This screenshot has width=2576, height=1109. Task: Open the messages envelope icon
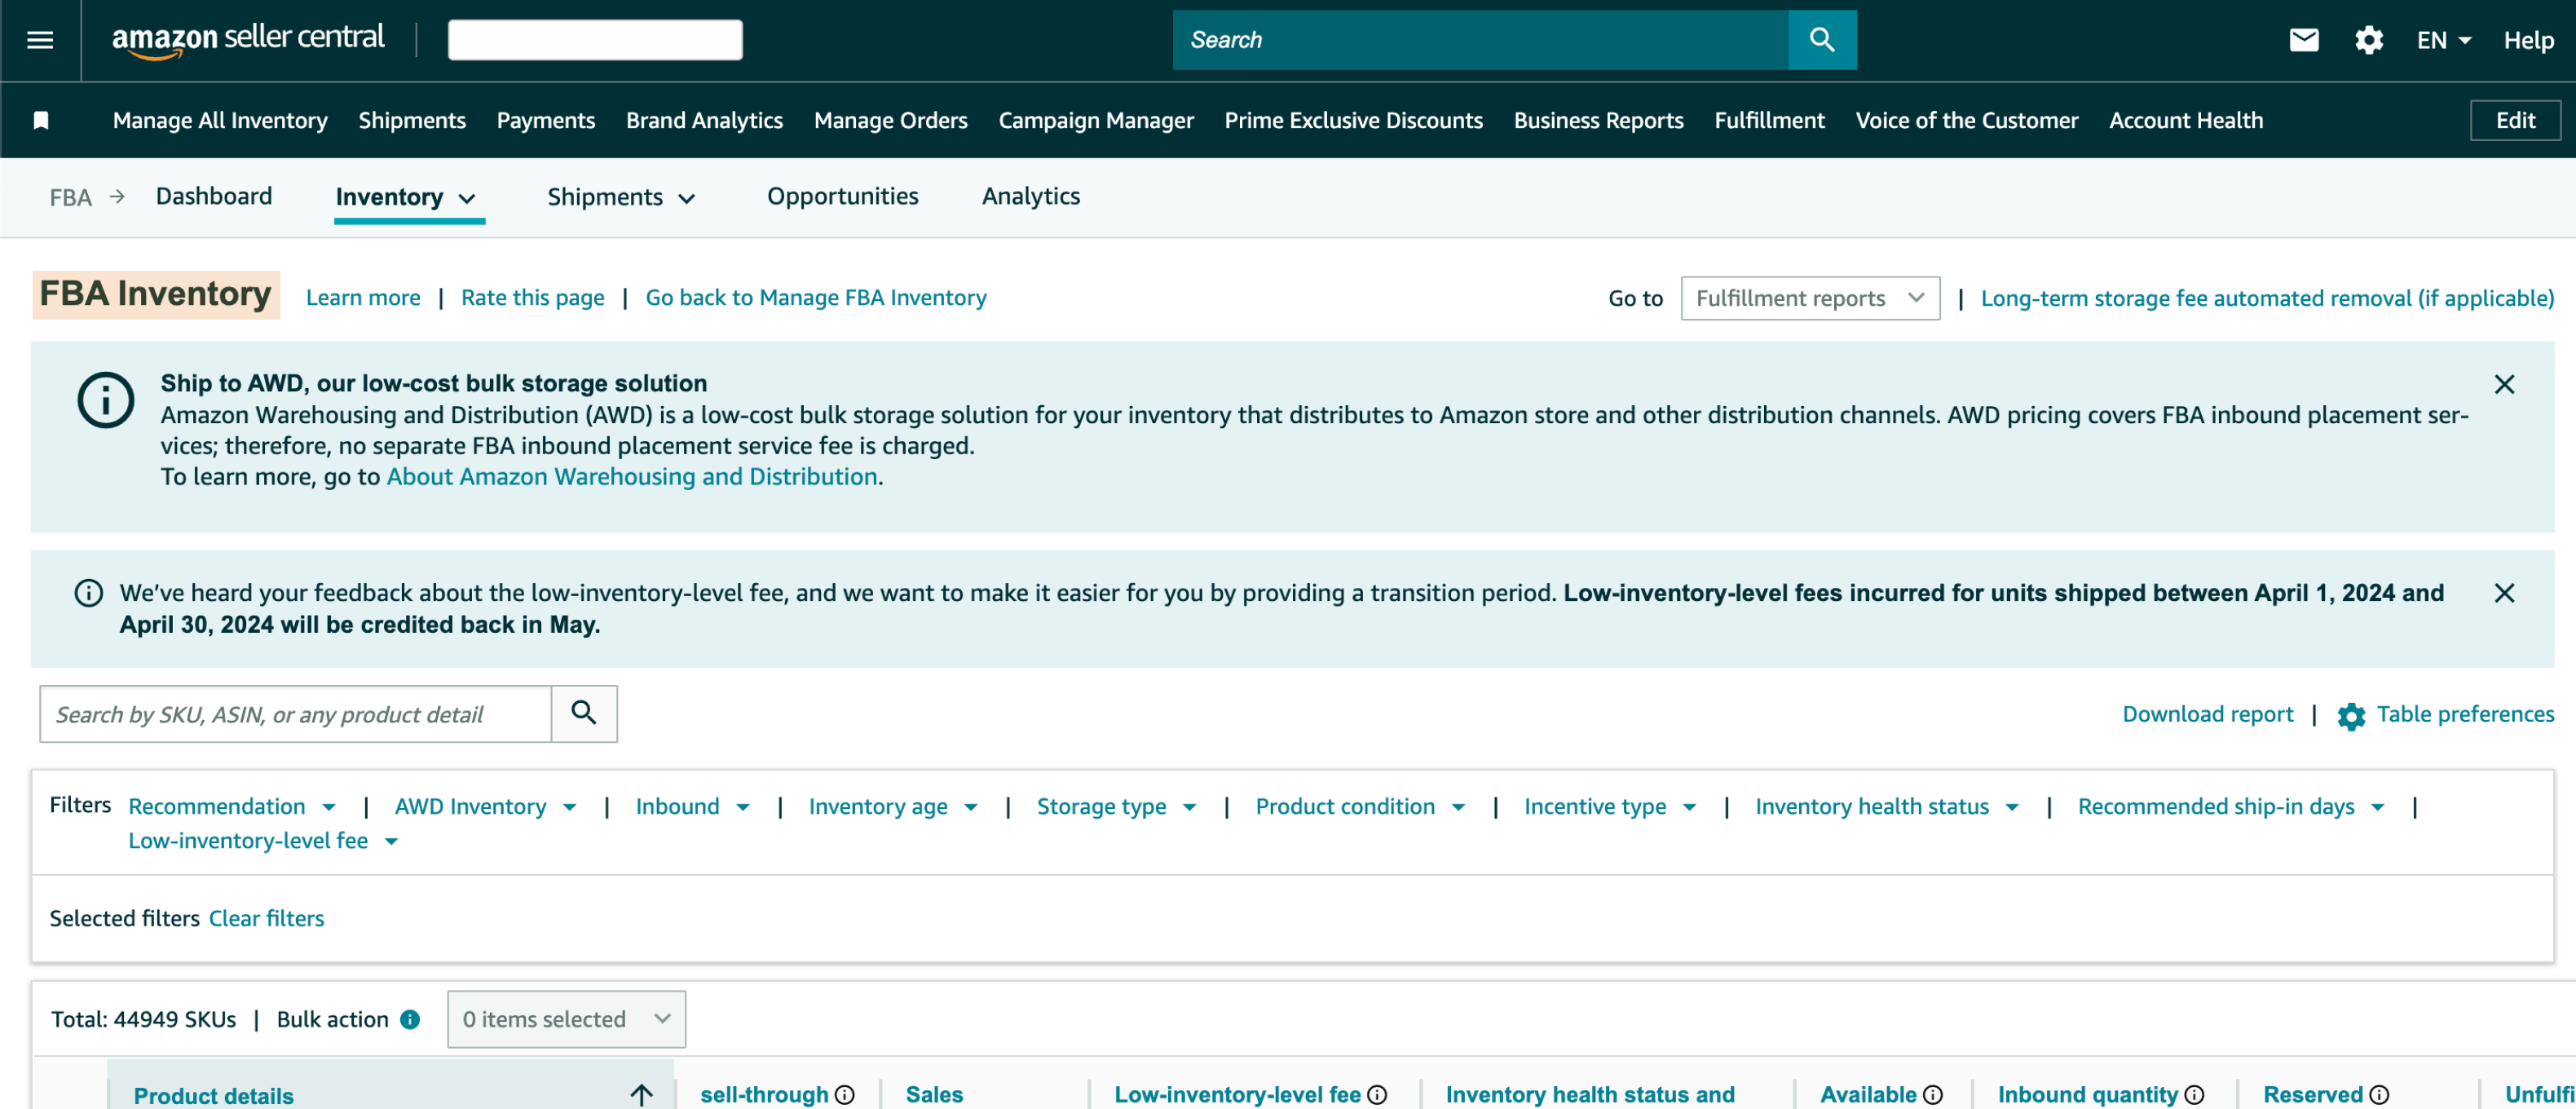(x=2304, y=40)
